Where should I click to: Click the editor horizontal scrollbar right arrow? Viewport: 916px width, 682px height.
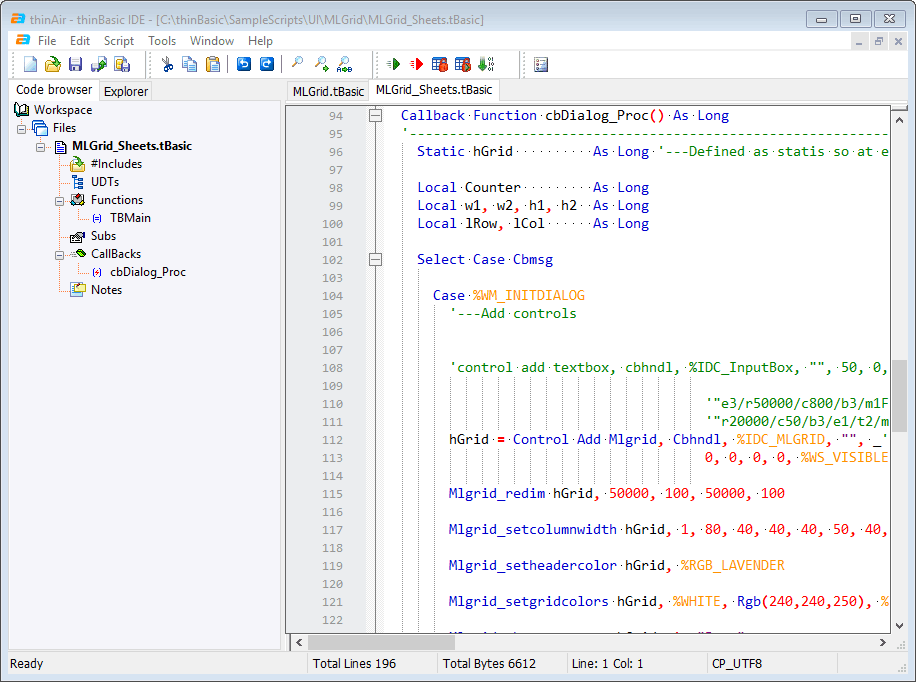pyautogui.click(x=883, y=642)
